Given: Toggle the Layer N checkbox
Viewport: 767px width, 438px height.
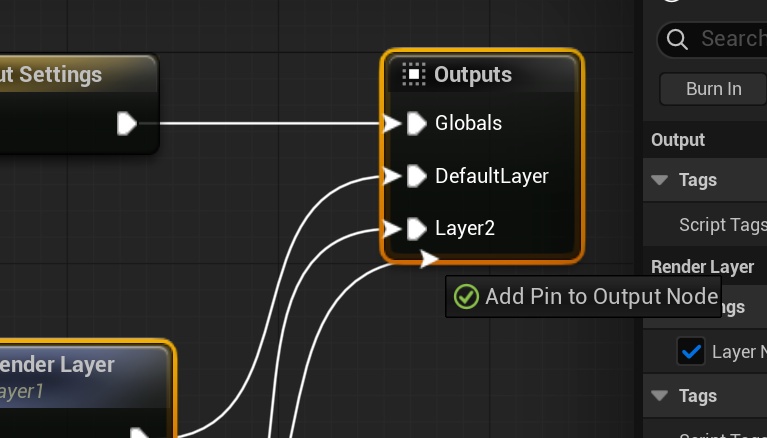Looking at the screenshot, I should [691, 352].
